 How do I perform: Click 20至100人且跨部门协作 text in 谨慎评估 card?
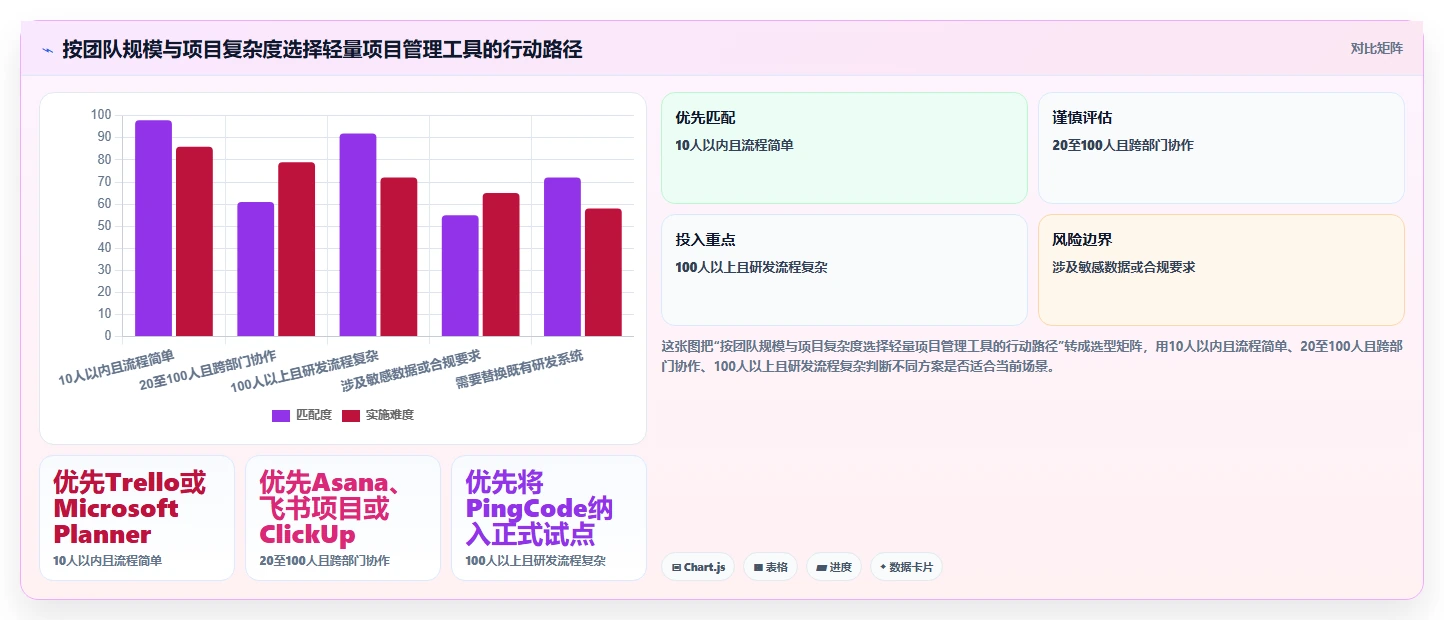[x=1123, y=145]
